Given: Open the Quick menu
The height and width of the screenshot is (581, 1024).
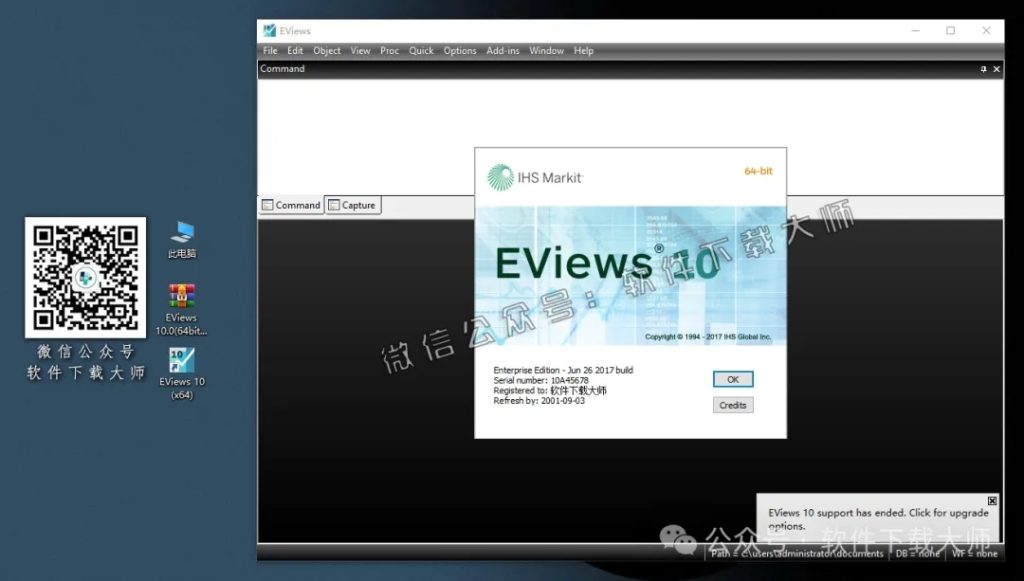Looking at the screenshot, I should tap(421, 50).
